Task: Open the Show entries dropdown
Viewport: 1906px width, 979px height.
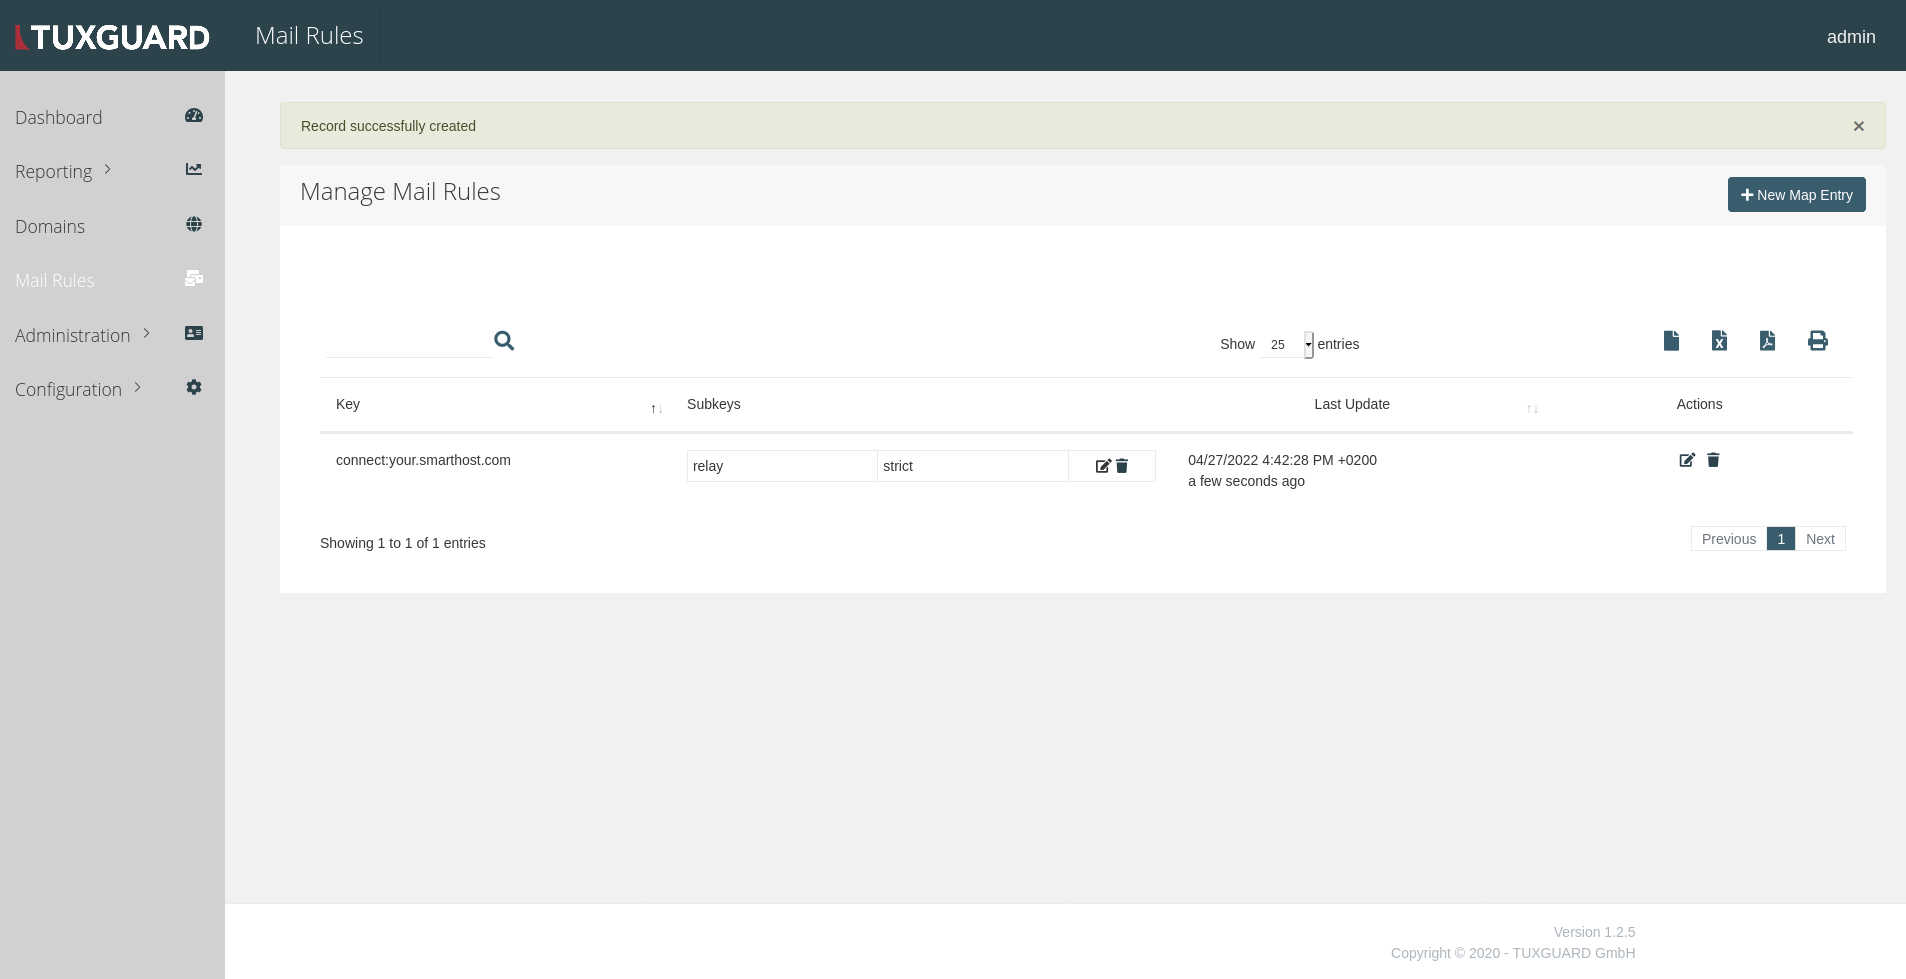Action: coord(1289,345)
